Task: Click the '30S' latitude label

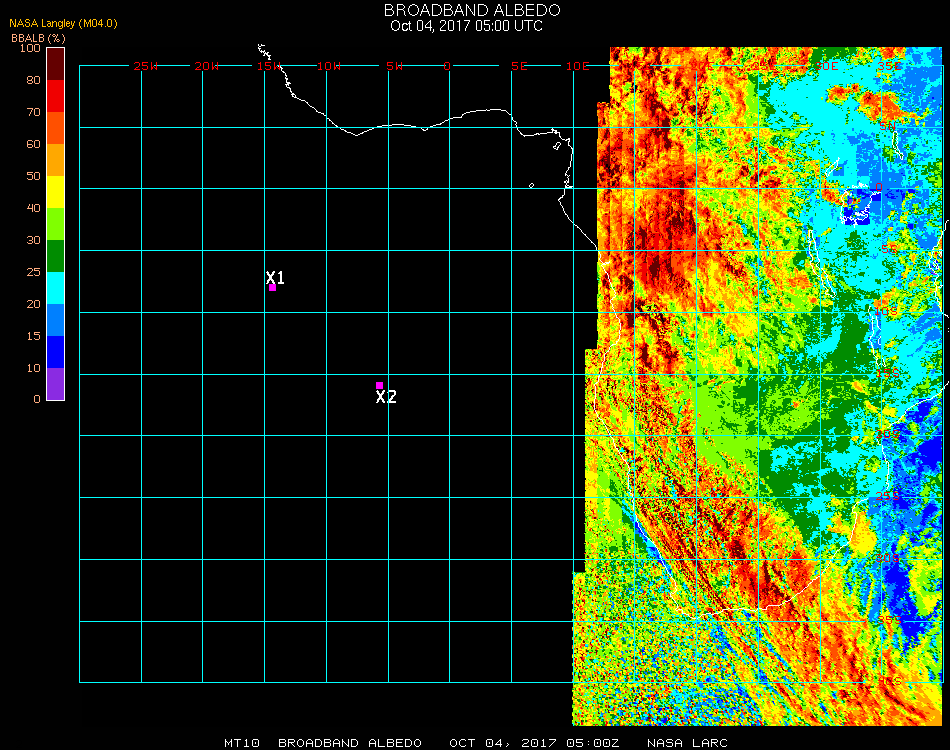Action: 888,558
